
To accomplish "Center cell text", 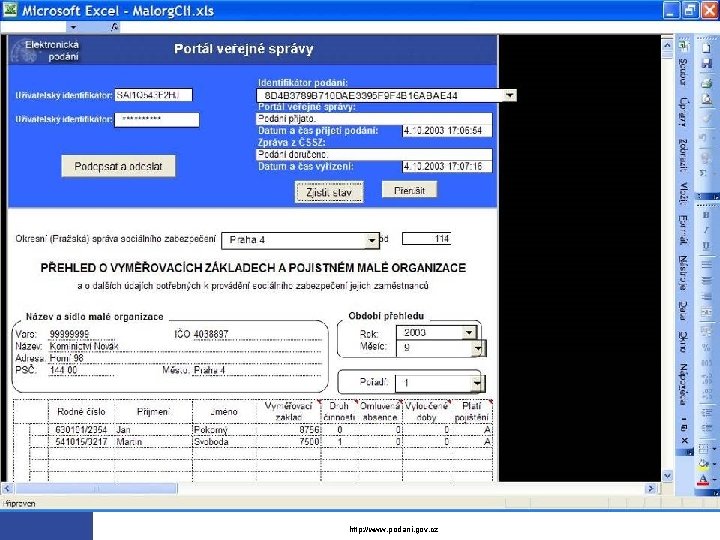I will (x=706, y=280).
